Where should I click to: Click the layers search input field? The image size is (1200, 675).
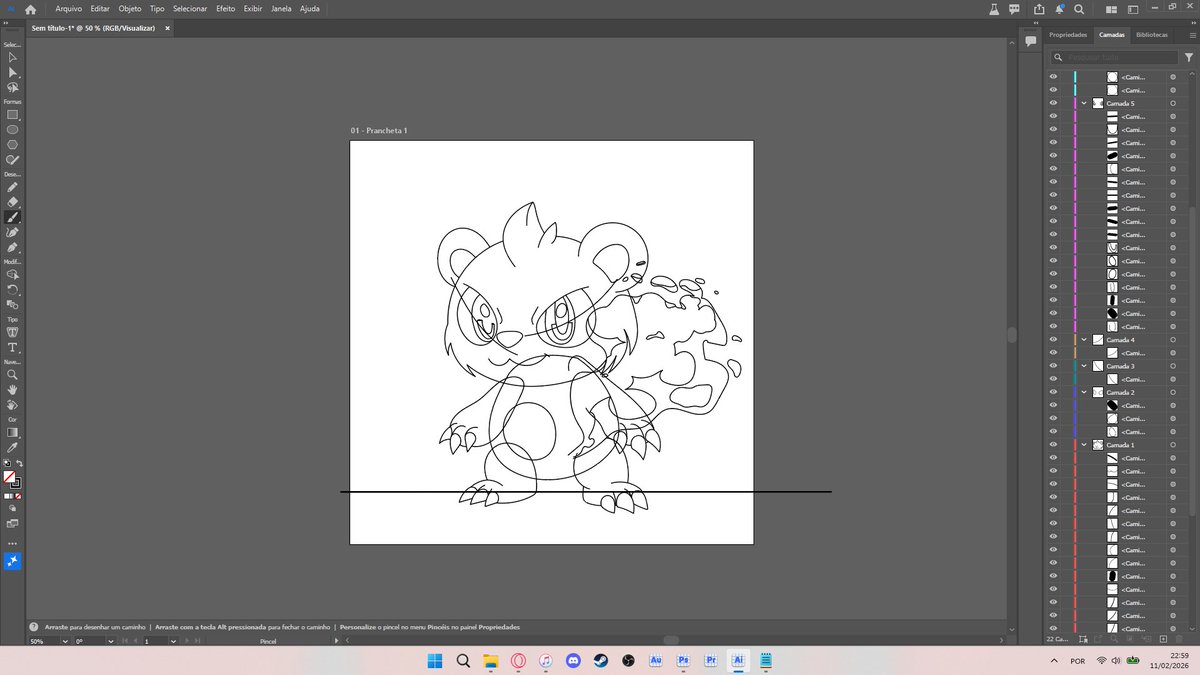(x=1114, y=58)
